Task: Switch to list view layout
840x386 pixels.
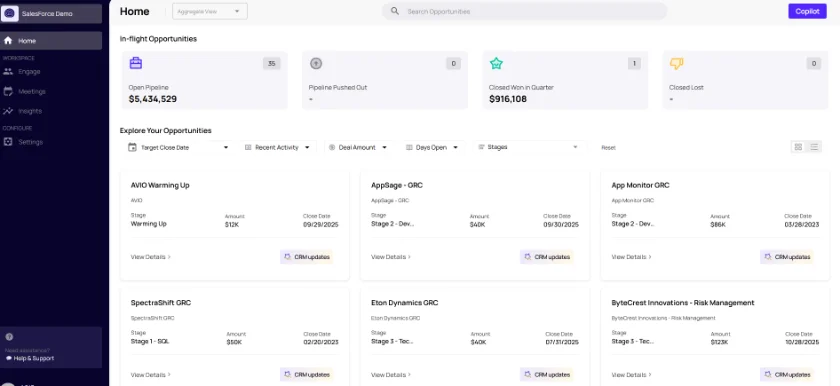Action: 814,147
